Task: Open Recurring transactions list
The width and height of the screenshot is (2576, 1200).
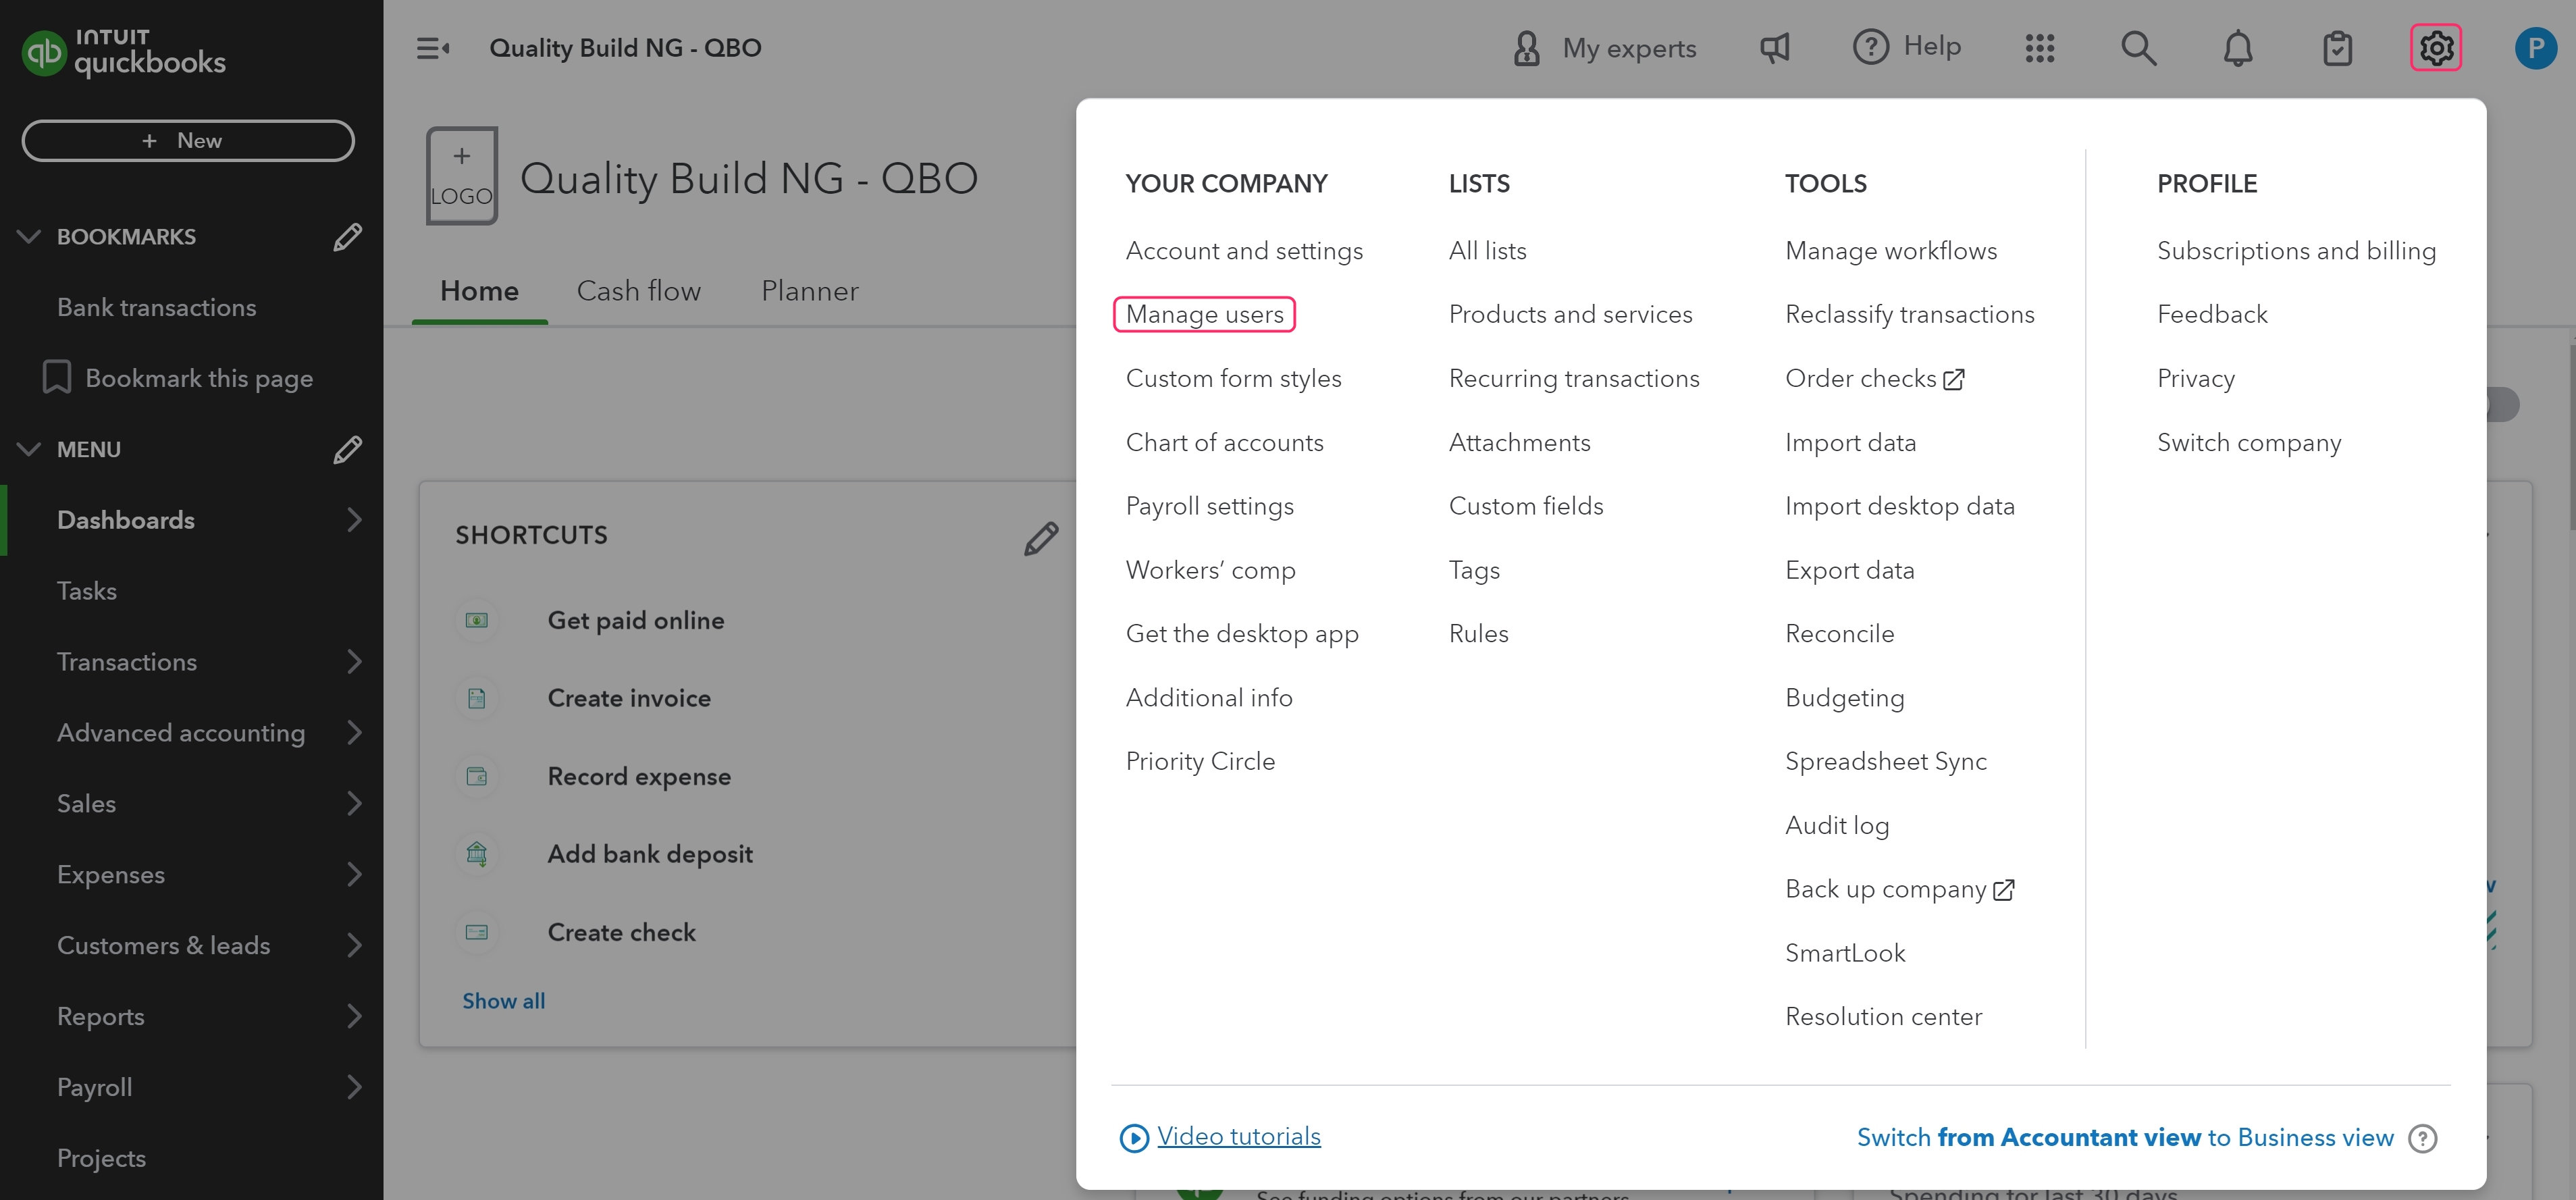Action: 1574,378
